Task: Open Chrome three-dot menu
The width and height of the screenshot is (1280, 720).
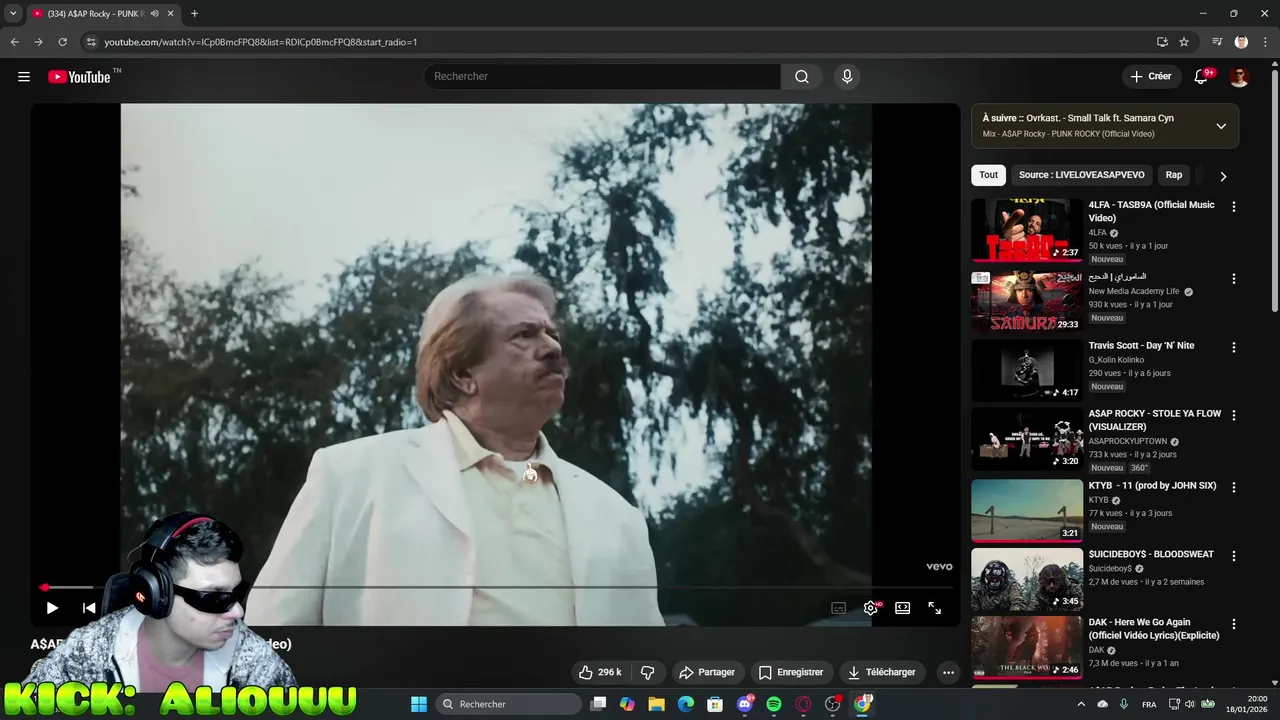Action: click(x=1266, y=42)
